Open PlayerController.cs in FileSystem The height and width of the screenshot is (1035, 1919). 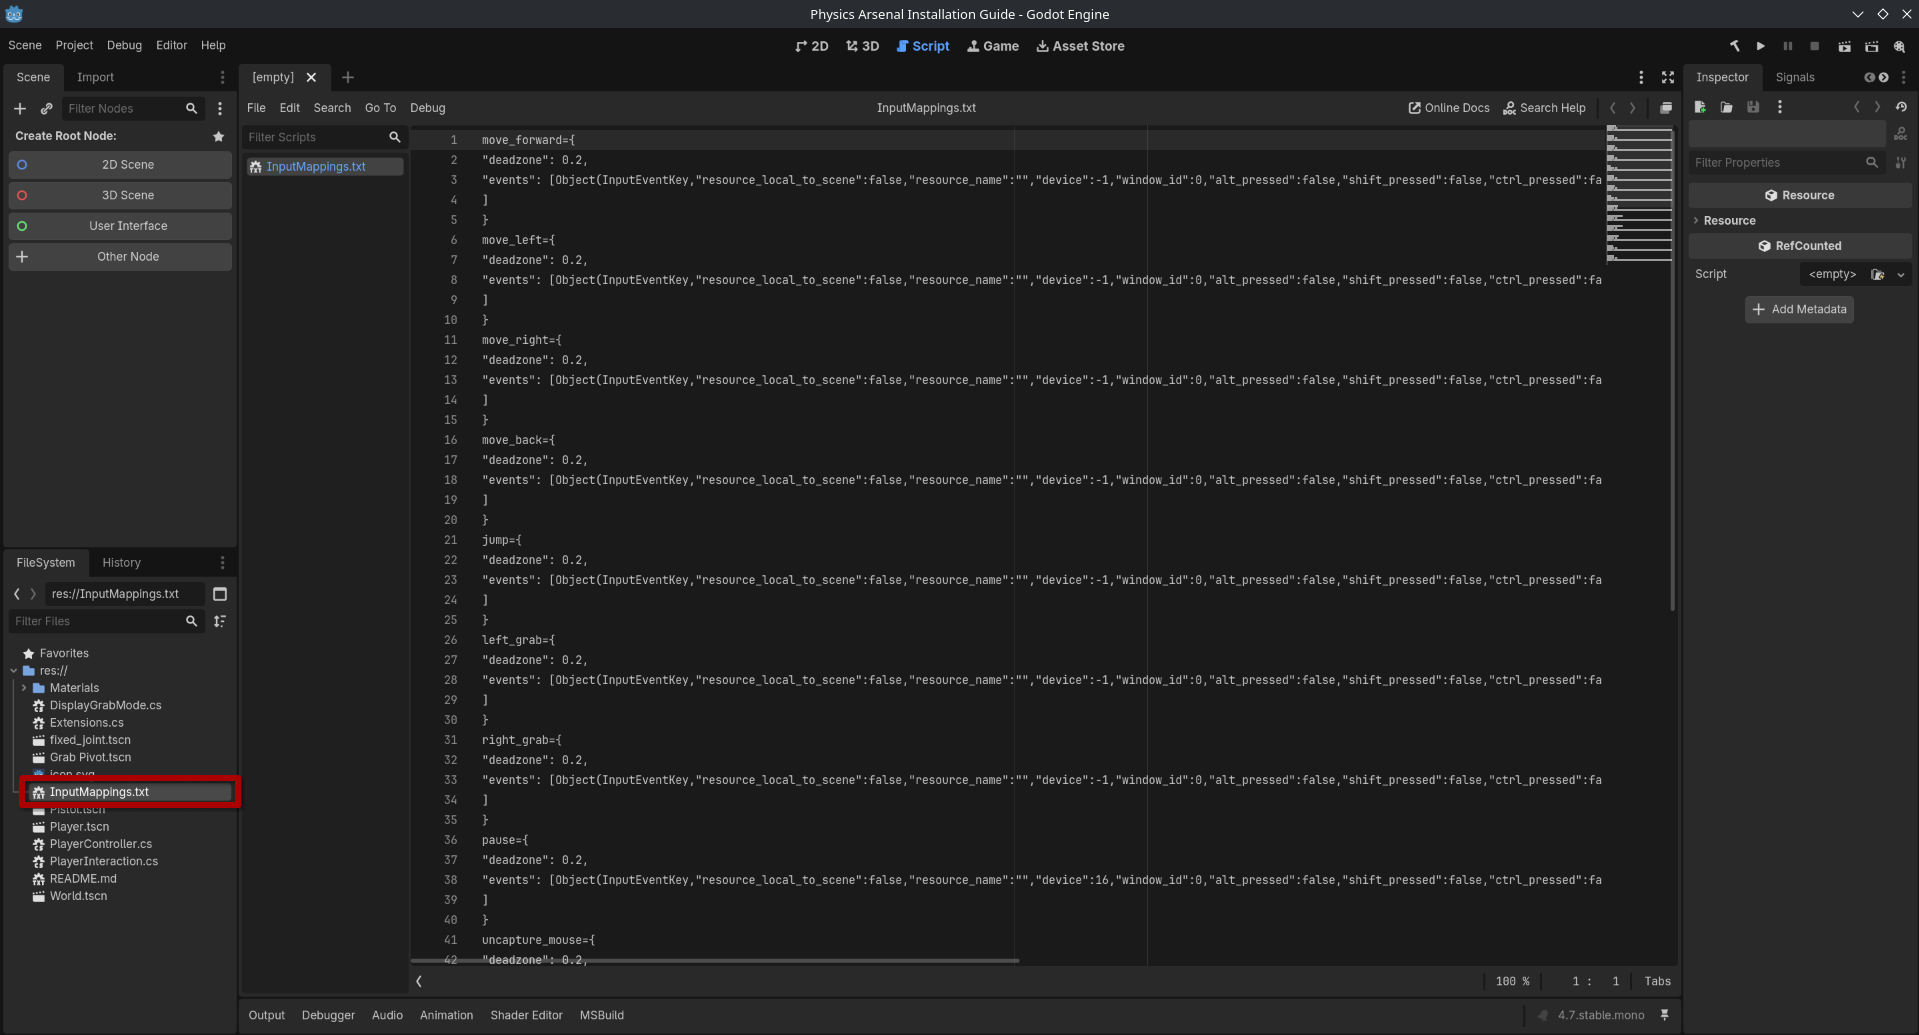(101, 844)
